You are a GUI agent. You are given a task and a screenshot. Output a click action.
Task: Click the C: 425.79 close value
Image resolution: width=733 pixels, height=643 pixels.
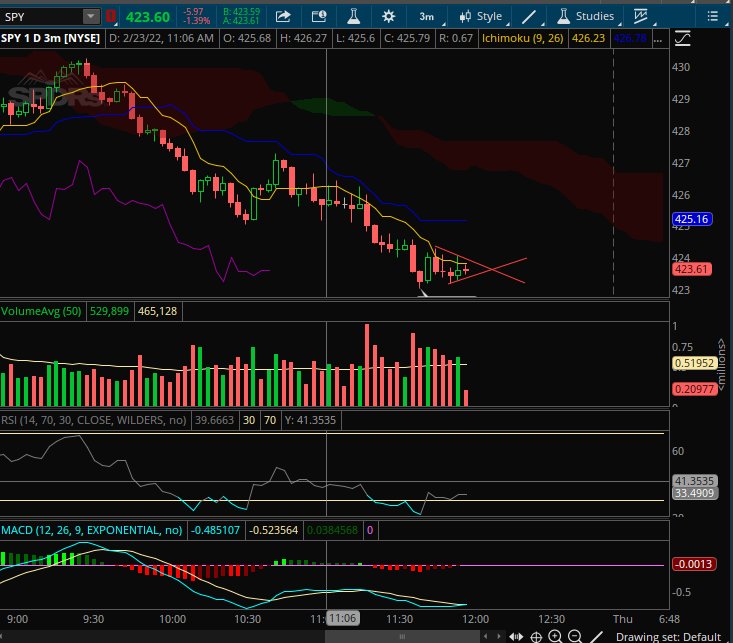coord(407,38)
